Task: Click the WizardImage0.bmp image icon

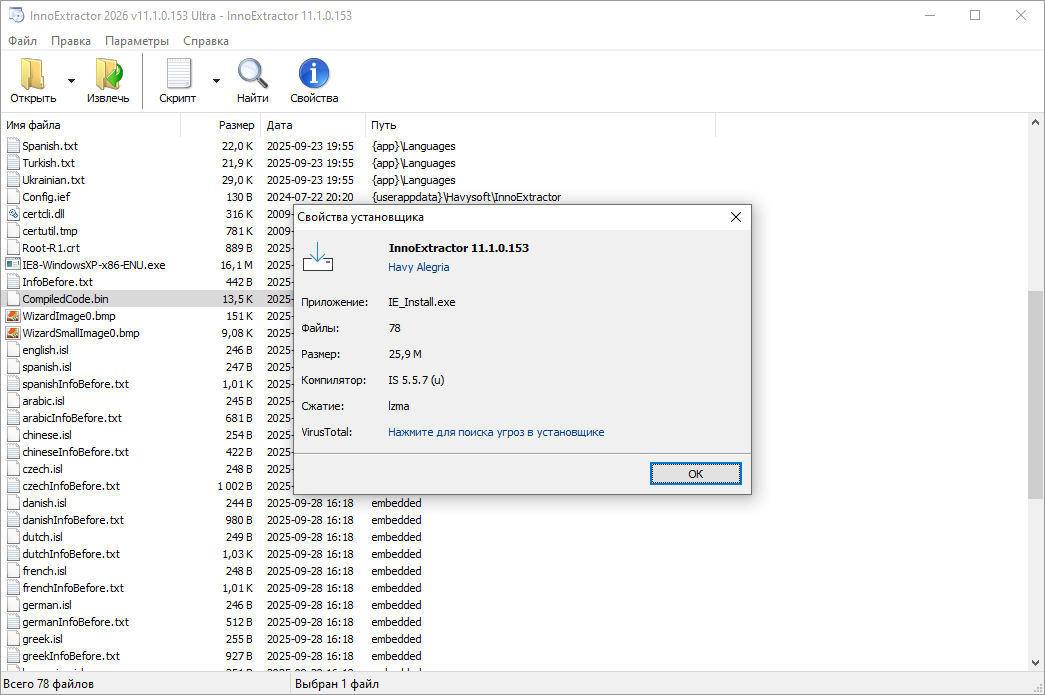Action: (x=13, y=316)
